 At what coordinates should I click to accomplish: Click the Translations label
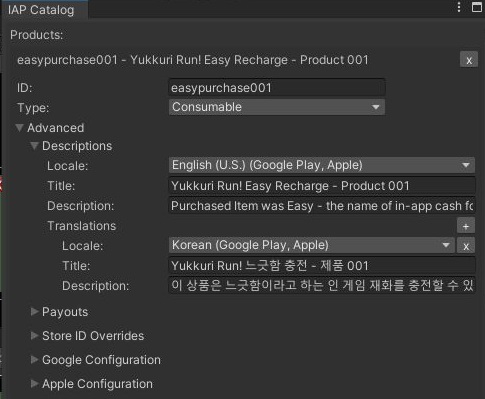tap(82, 226)
